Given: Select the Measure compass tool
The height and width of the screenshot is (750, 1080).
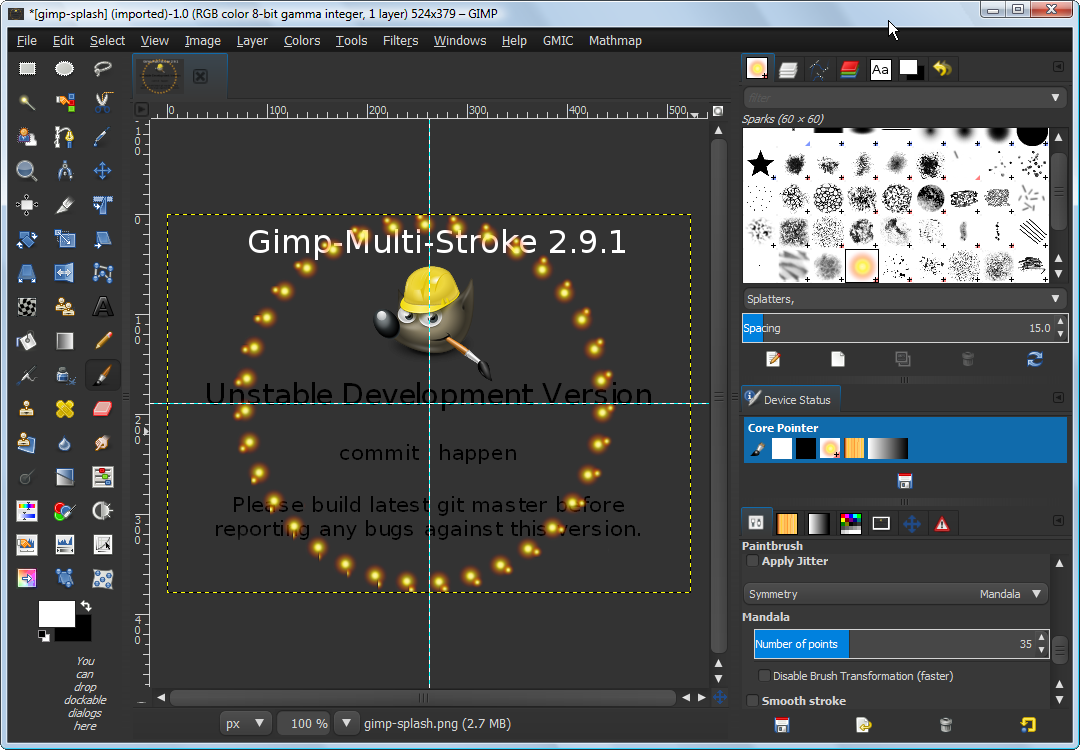Looking at the screenshot, I should (65, 170).
